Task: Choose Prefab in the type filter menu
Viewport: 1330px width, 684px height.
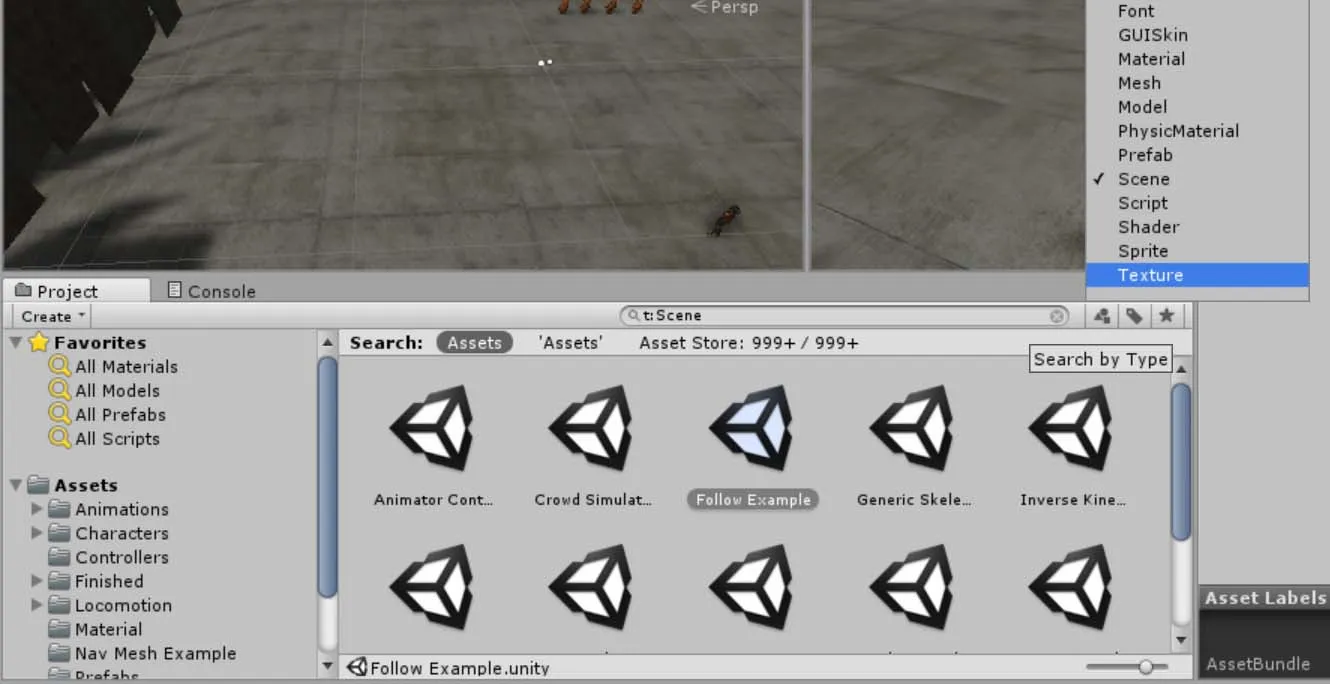Action: [1197, 155]
